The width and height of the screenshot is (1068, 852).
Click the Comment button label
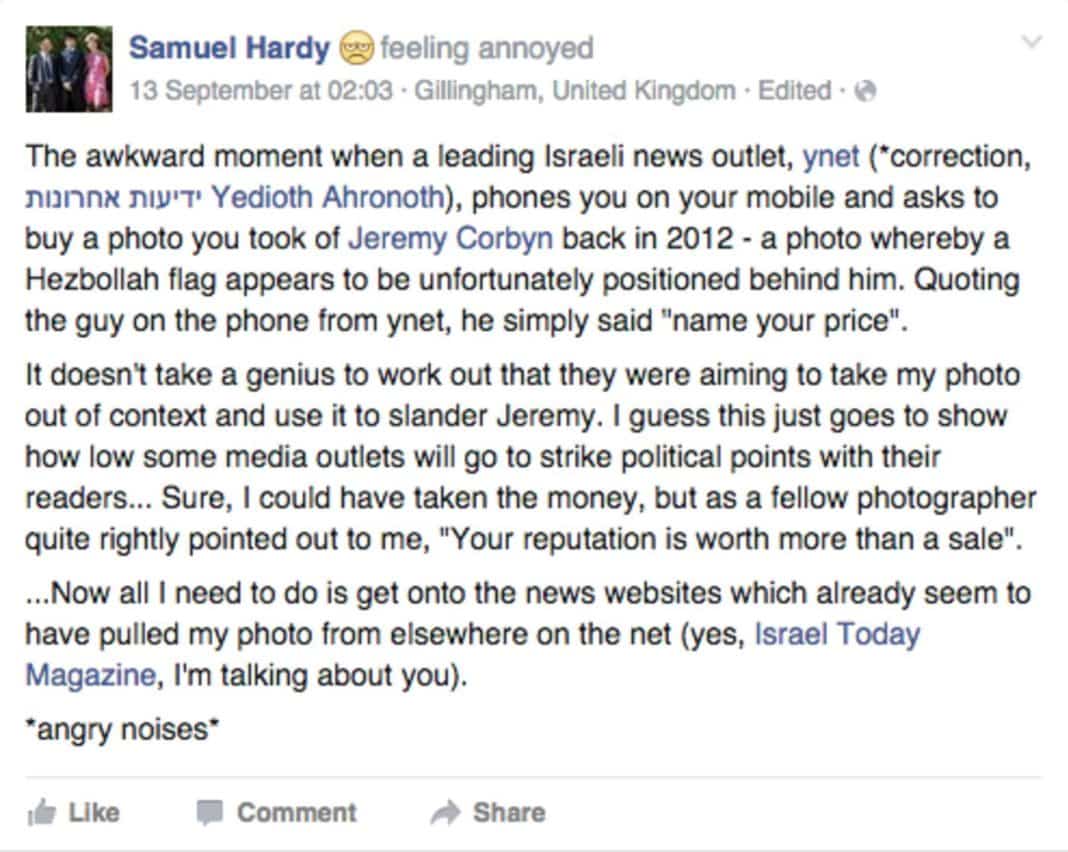click(x=296, y=812)
